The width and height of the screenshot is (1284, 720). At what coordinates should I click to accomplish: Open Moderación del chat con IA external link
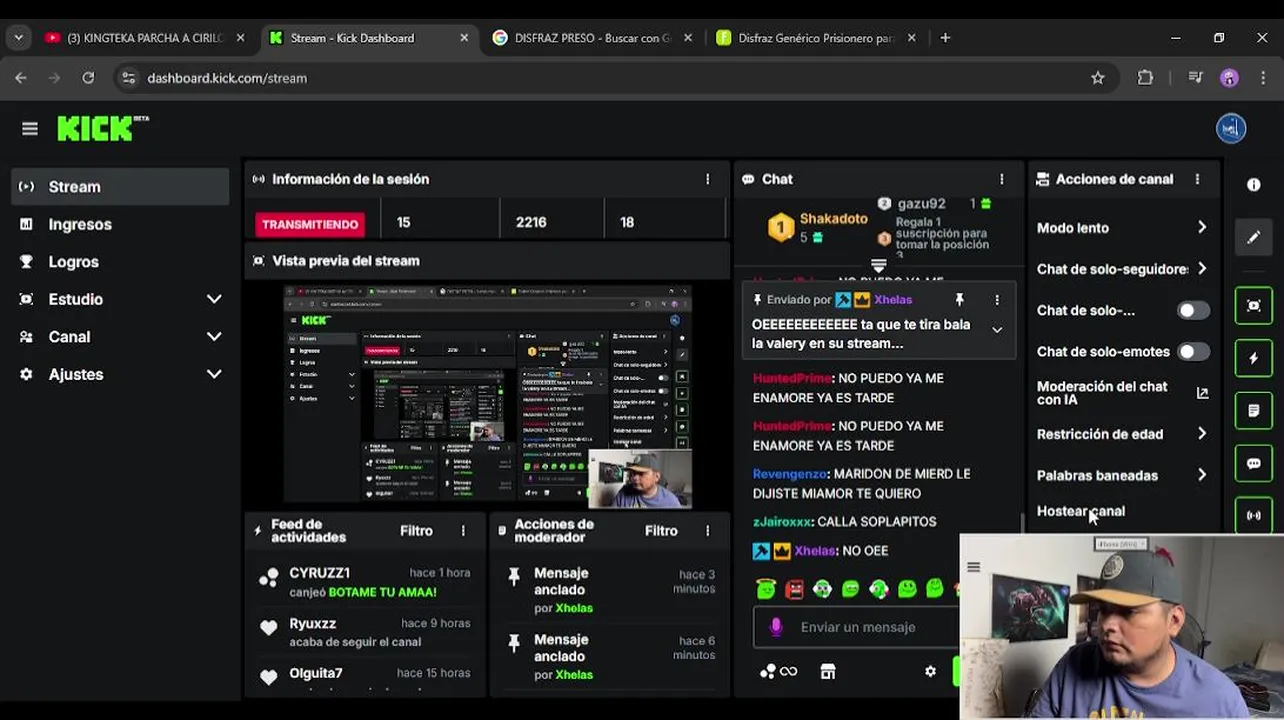coord(1202,393)
